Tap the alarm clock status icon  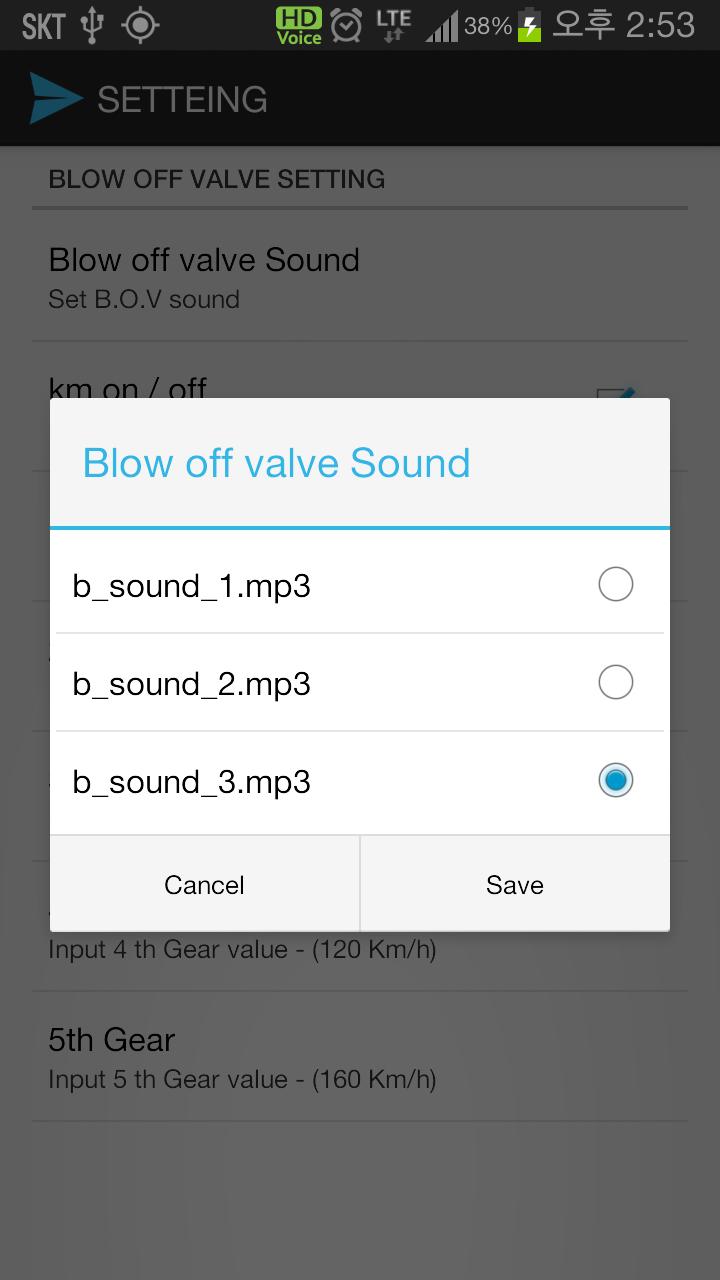pos(346,25)
